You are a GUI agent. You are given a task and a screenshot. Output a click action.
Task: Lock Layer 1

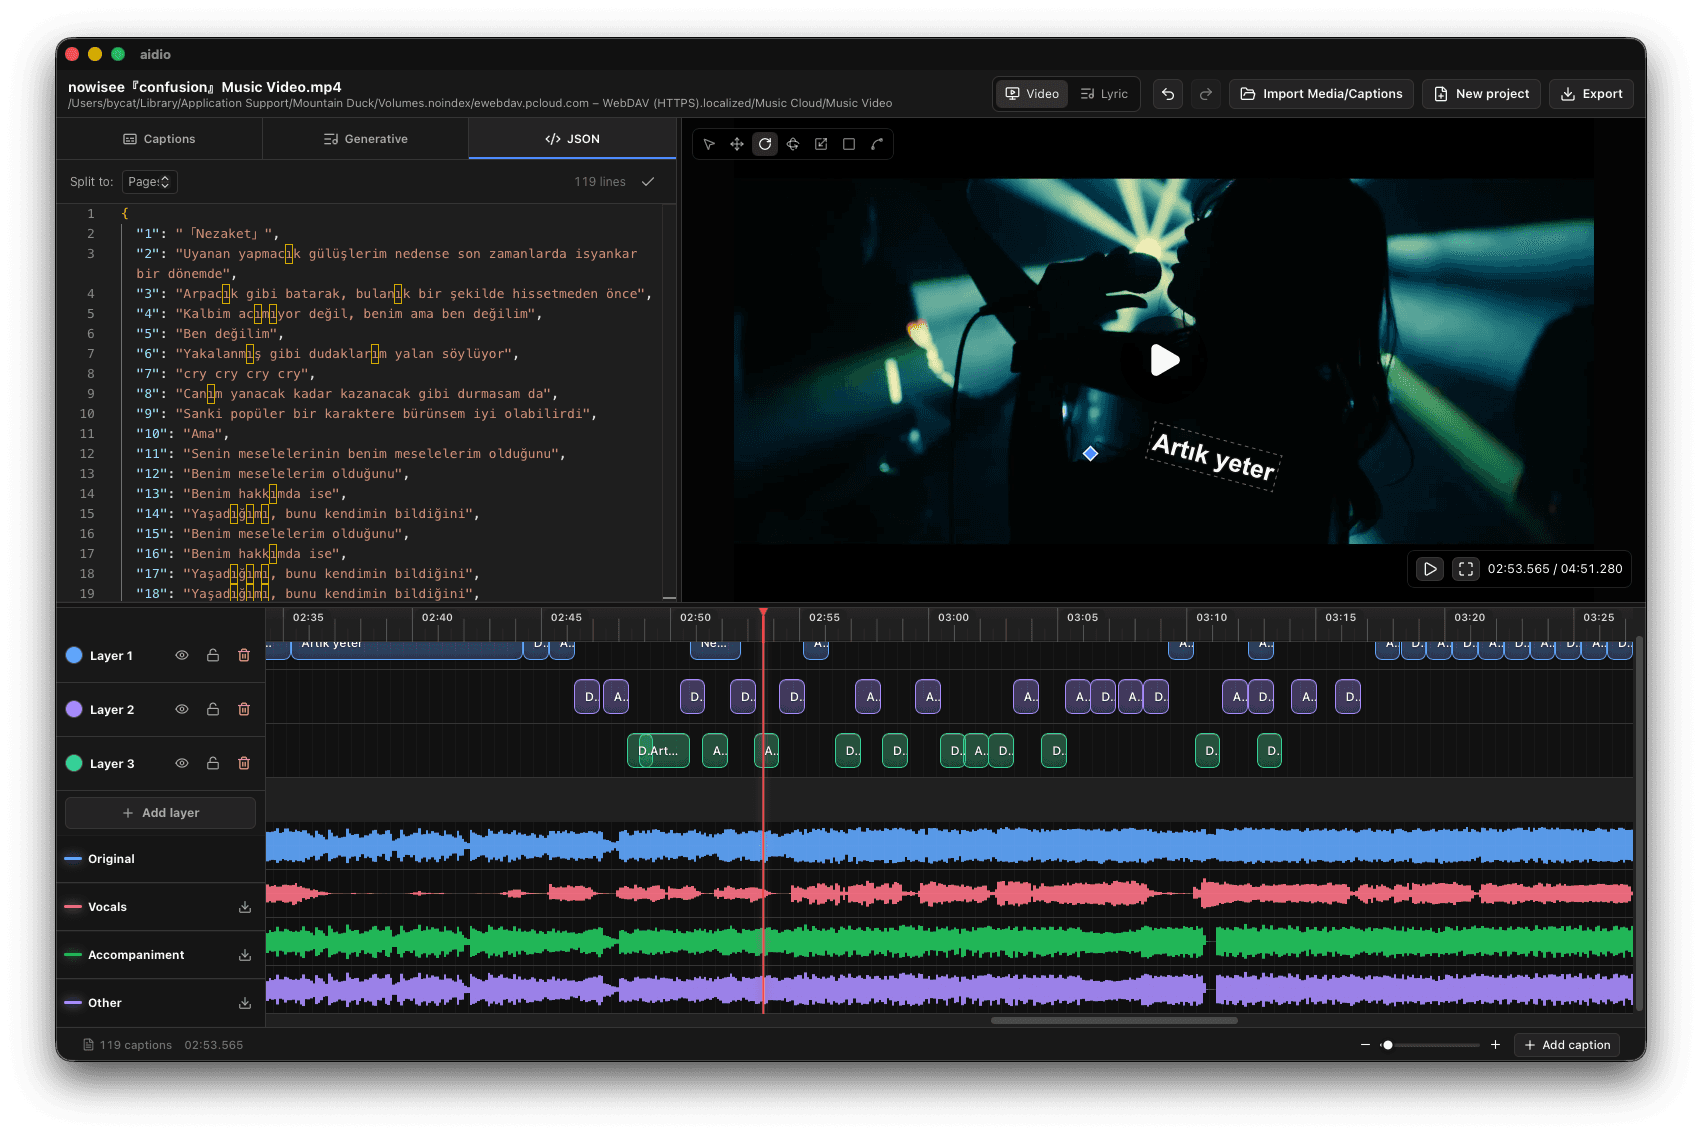(x=213, y=655)
